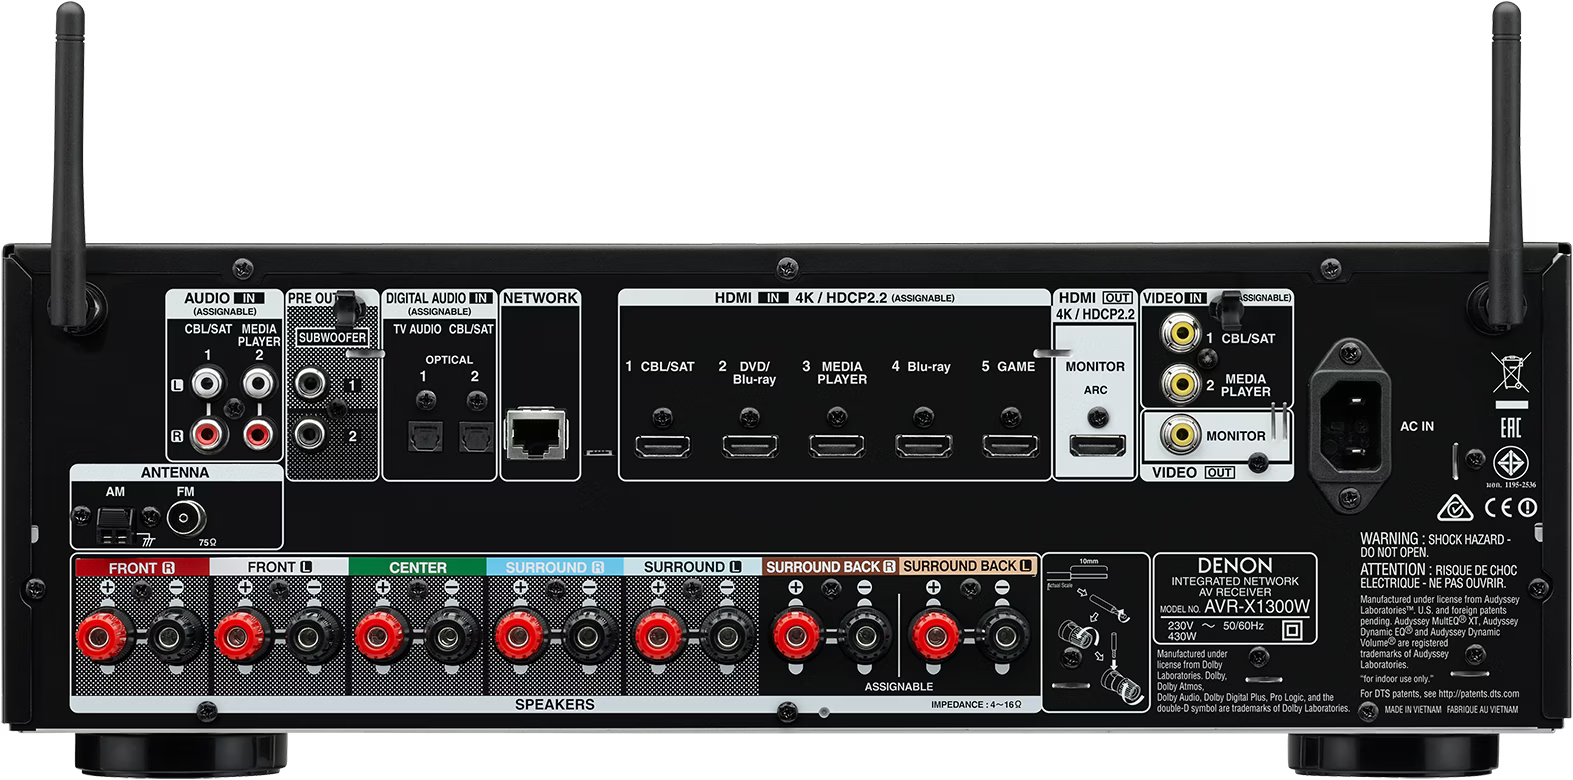
Task: Click the SURROUND BACK R black negative terminal
Action: (x=865, y=637)
